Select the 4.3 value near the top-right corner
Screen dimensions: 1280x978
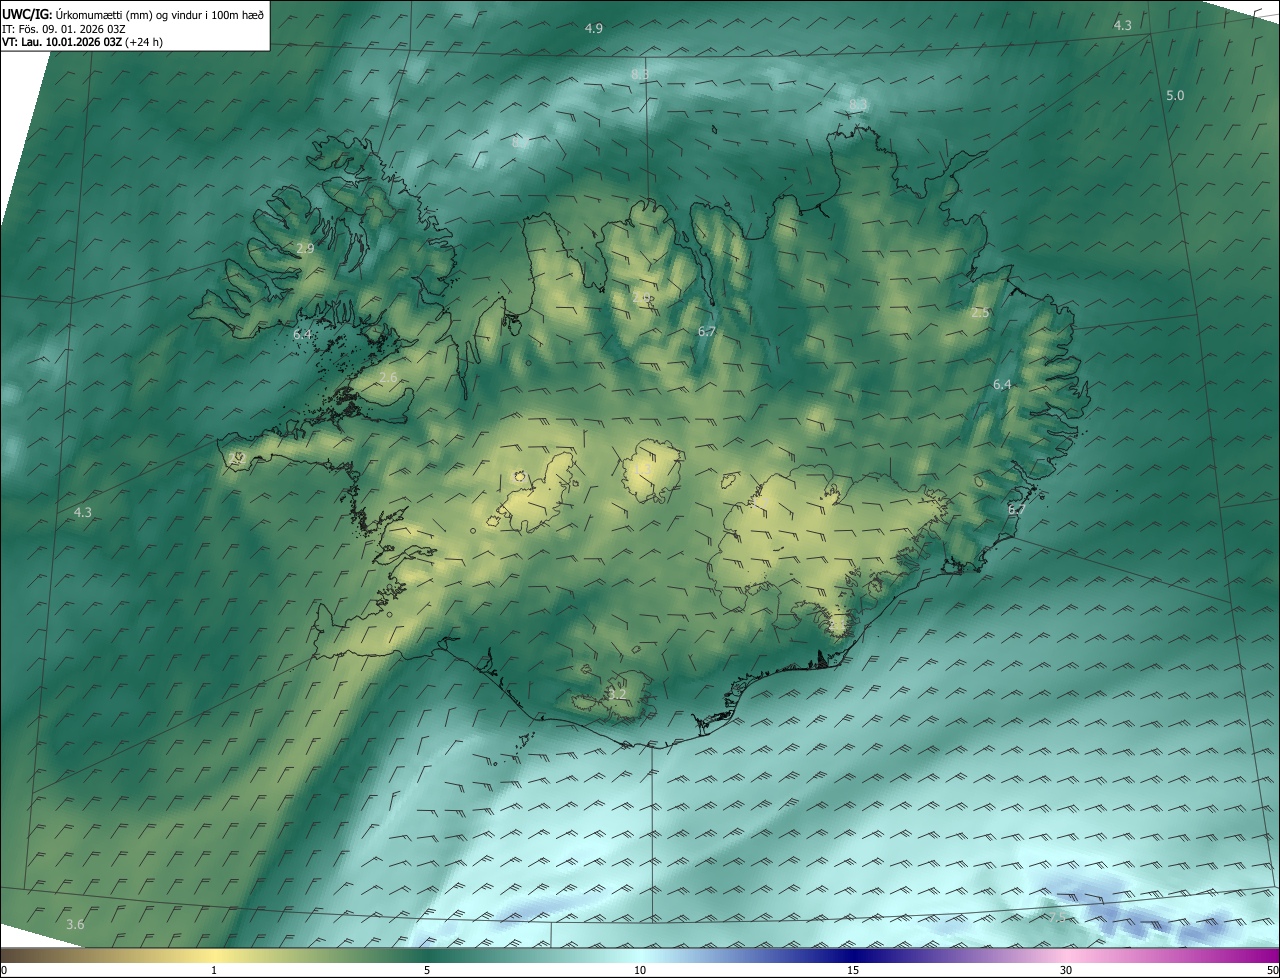pyautogui.click(x=1123, y=25)
